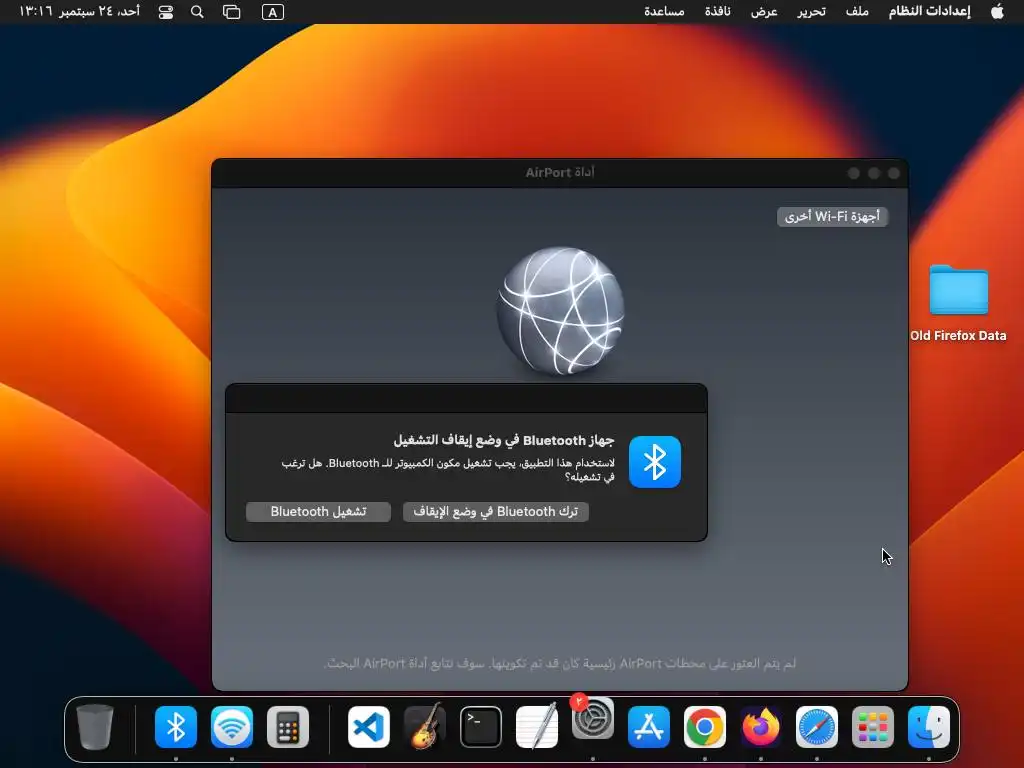Launch GarageBand from the dock

click(x=424, y=727)
